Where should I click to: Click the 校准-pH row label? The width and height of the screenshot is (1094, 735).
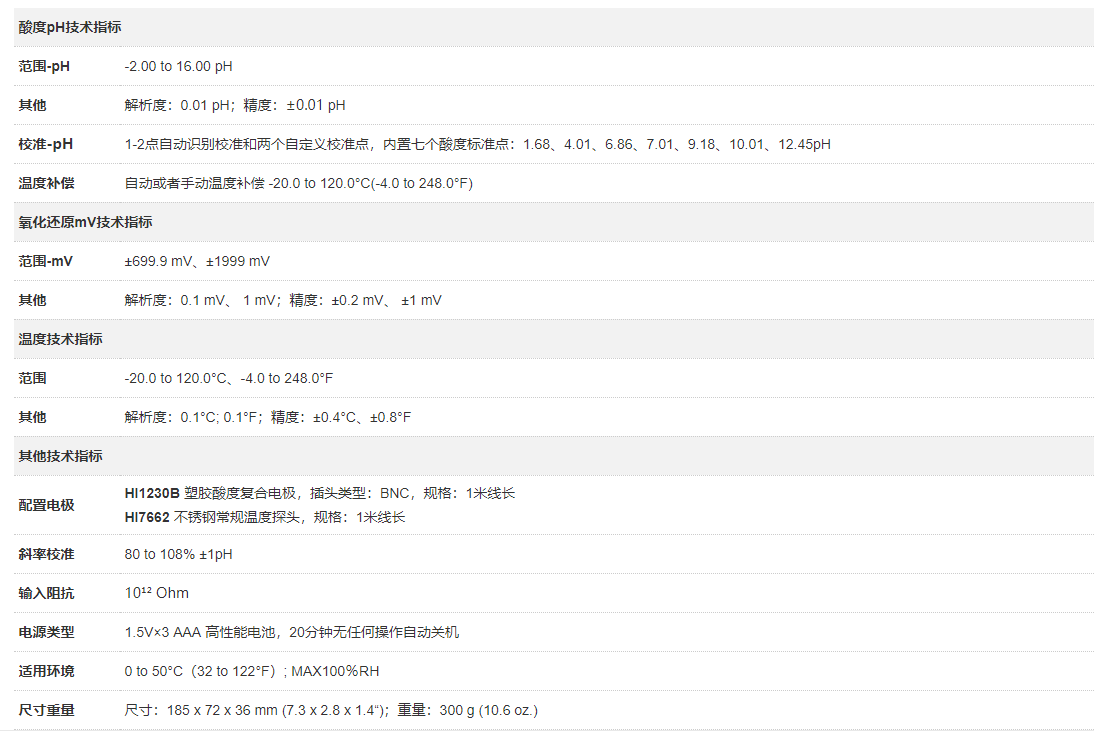pyautogui.click(x=45, y=144)
